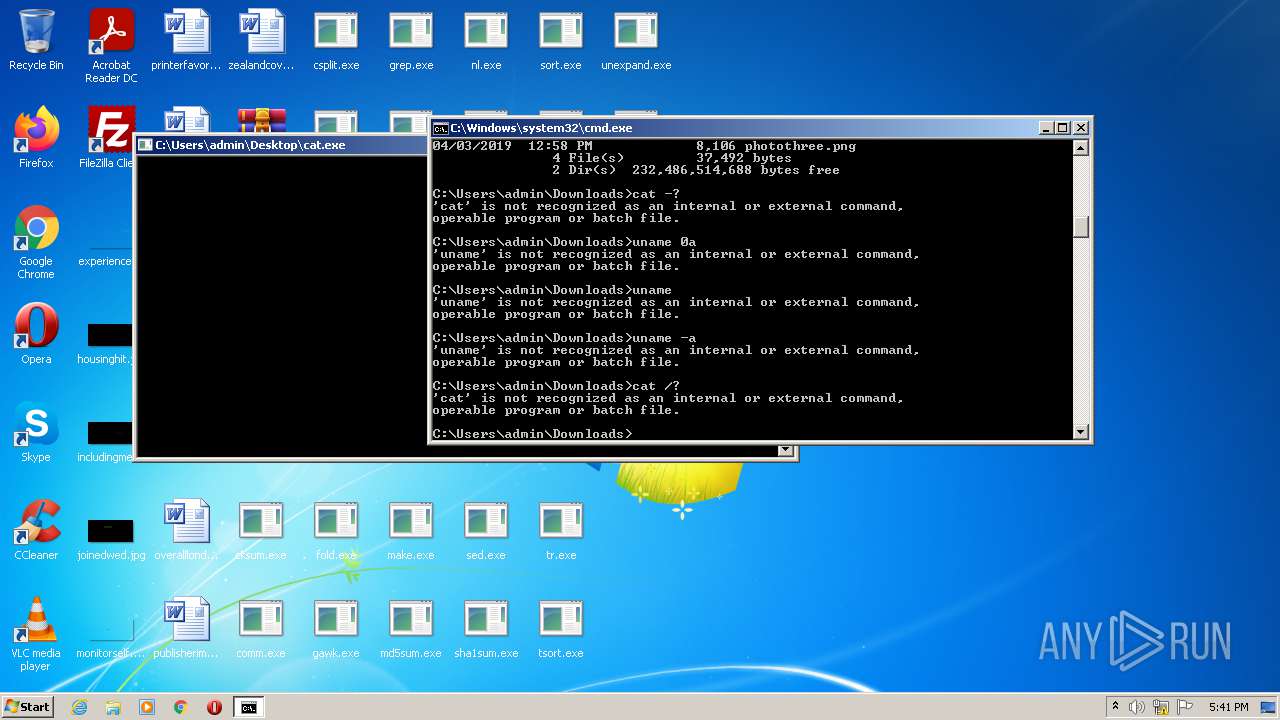Select cksum.exe on the desktop
1280x720 pixels.
click(x=261, y=530)
